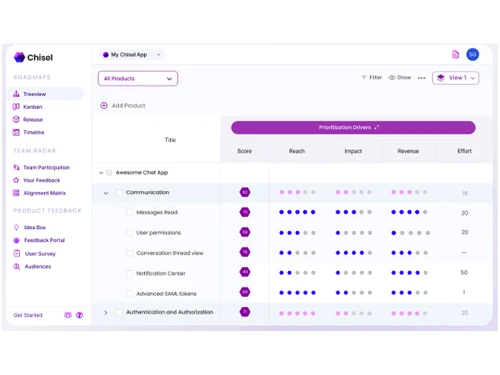Screen dimensions: 500x375
Task: Click Get Started link
Action: coord(28,315)
